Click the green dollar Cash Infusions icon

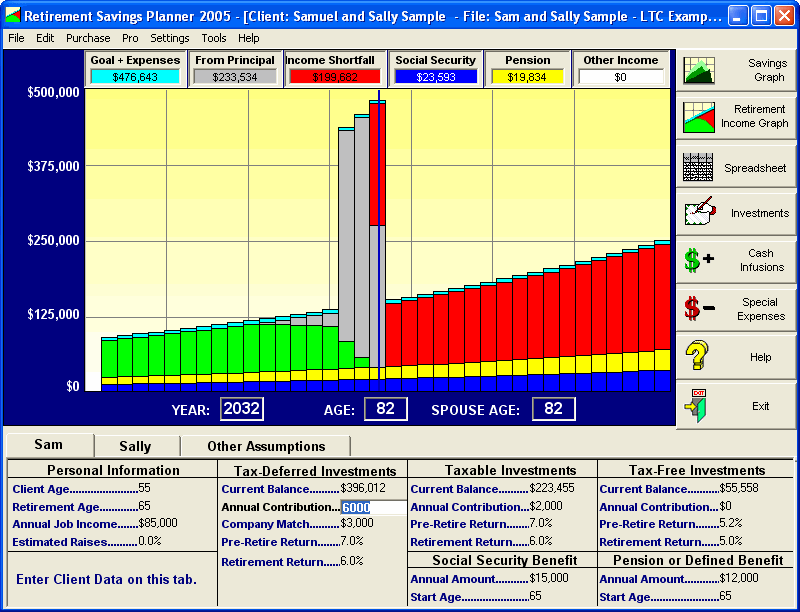coord(699,260)
